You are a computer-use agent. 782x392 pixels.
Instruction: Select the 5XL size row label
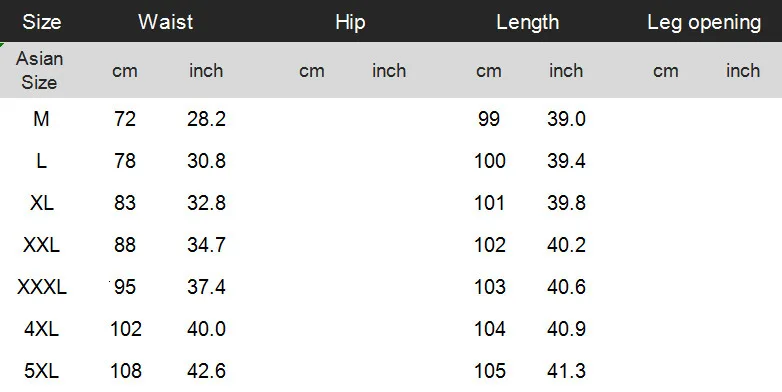(41, 371)
